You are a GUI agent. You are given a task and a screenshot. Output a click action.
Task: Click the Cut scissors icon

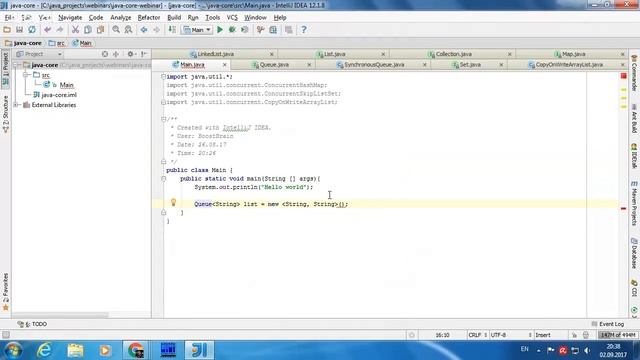tap(75, 30)
